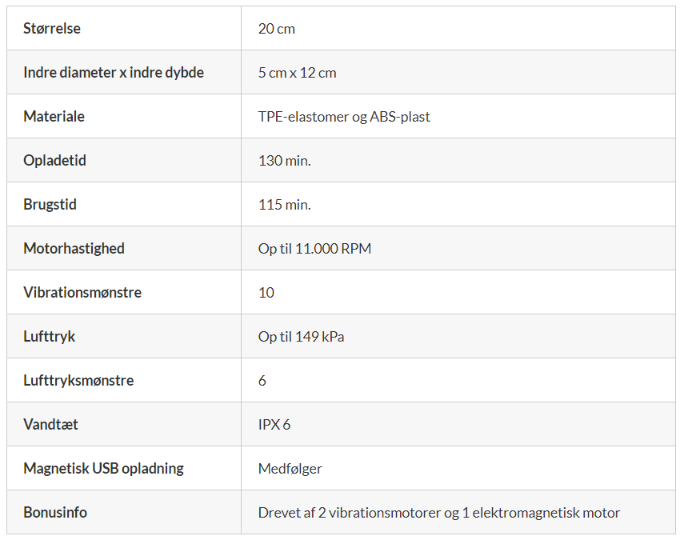Select the 'Medfølger' value cell
Image resolution: width=684 pixels, height=541 pixels.
[x=290, y=469]
